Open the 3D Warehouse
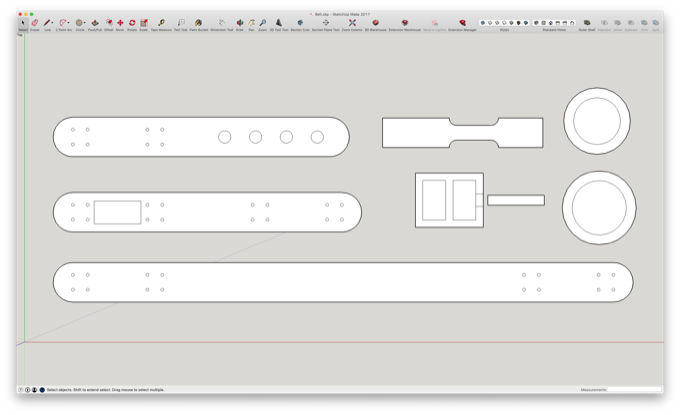680x415 pixels. pos(376,25)
